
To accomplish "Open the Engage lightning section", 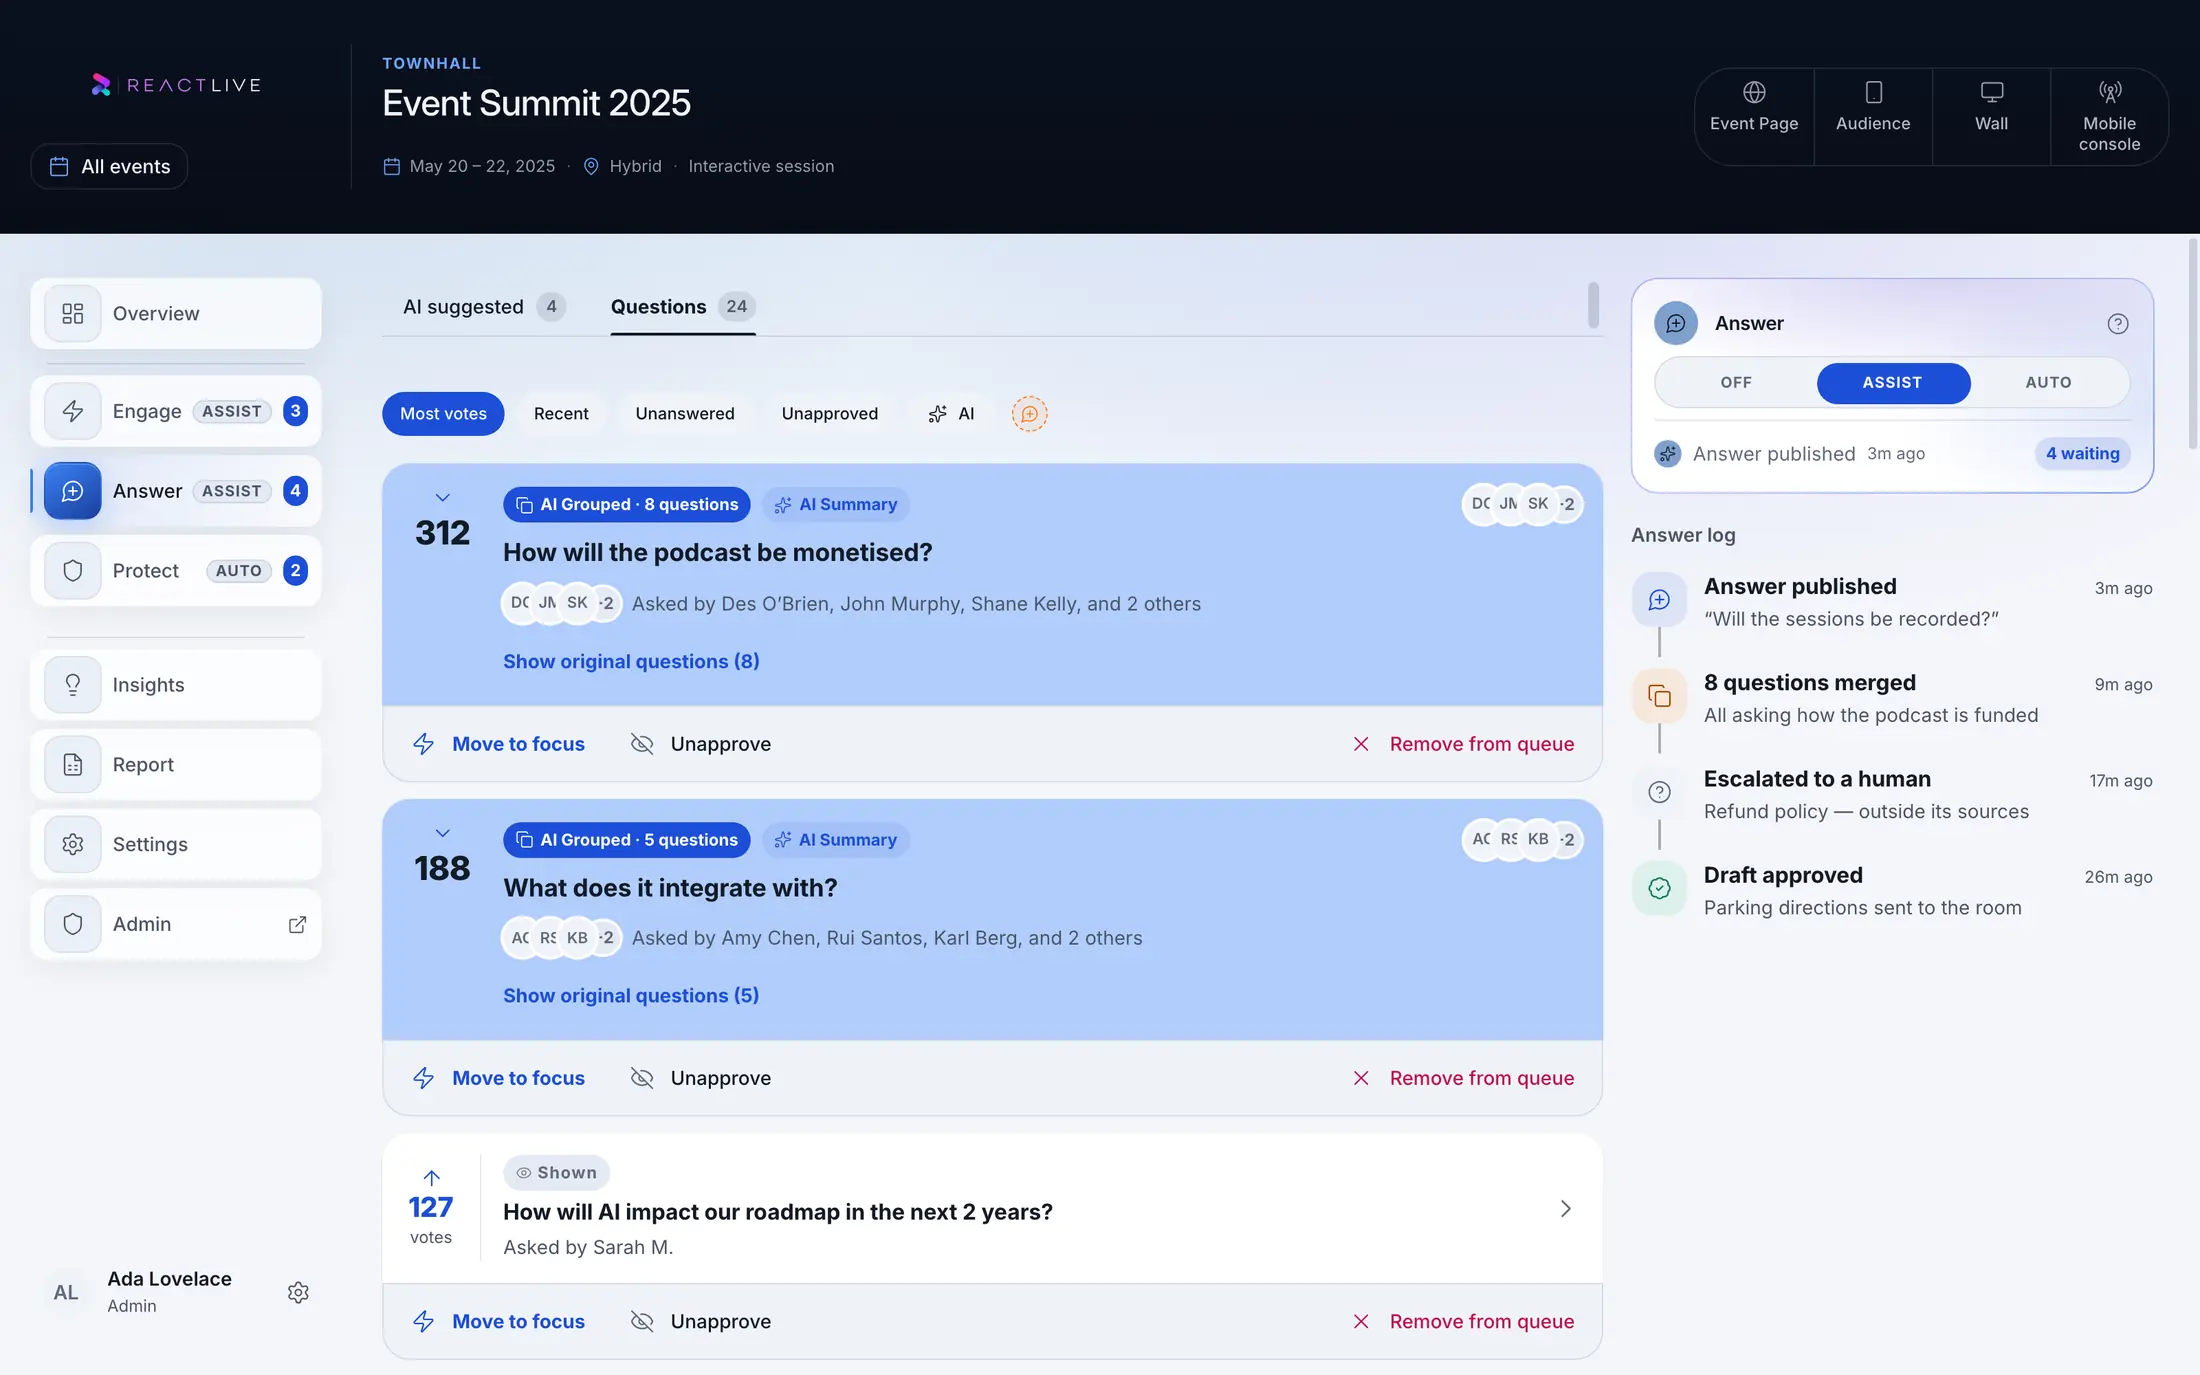I will point(175,411).
